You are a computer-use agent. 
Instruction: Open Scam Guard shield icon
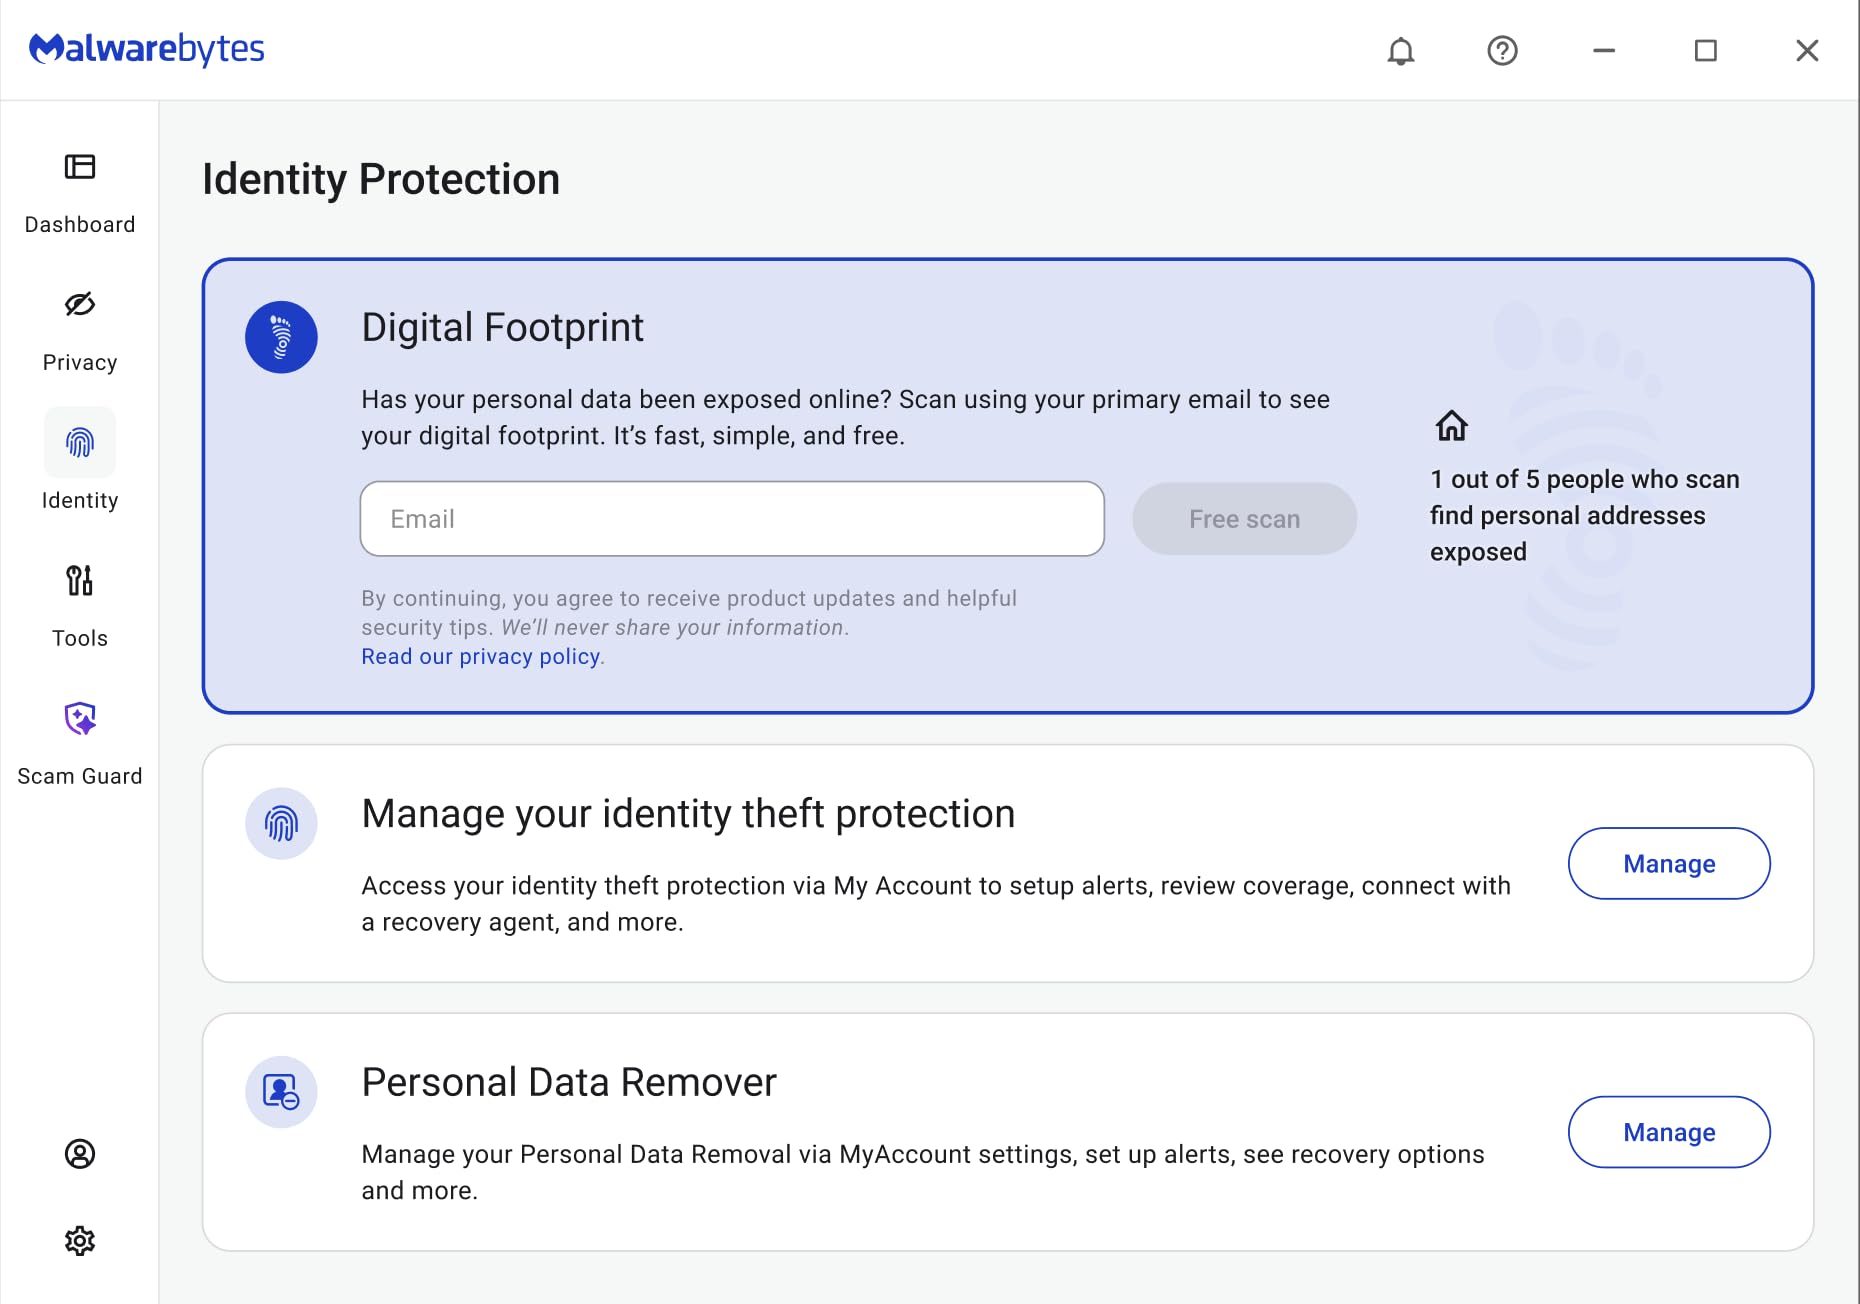pos(80,718)
